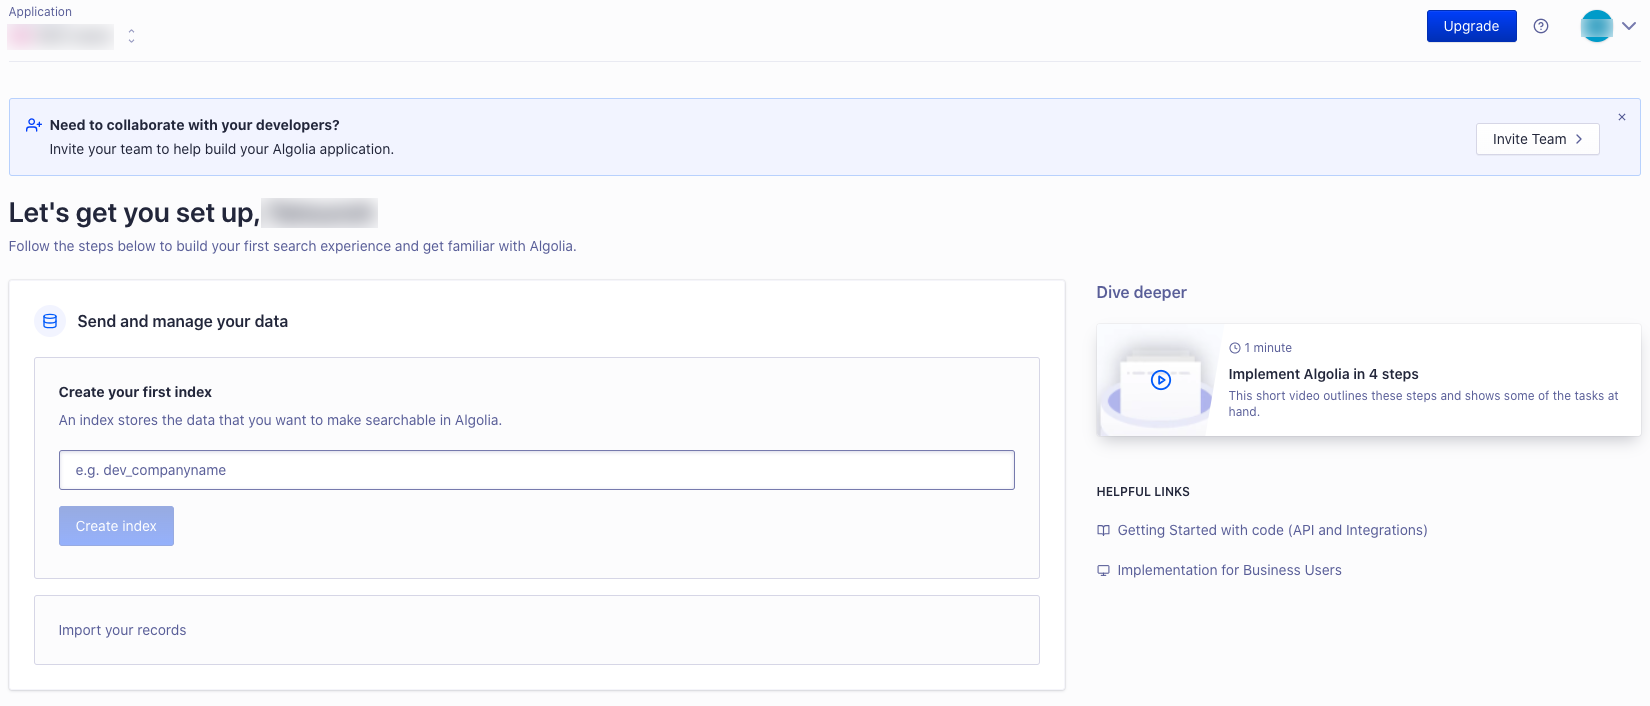Screen dimensions: 1650x706
Task: Click the Need to collaborate with your developers text
Action: click(x=194, y=125)
